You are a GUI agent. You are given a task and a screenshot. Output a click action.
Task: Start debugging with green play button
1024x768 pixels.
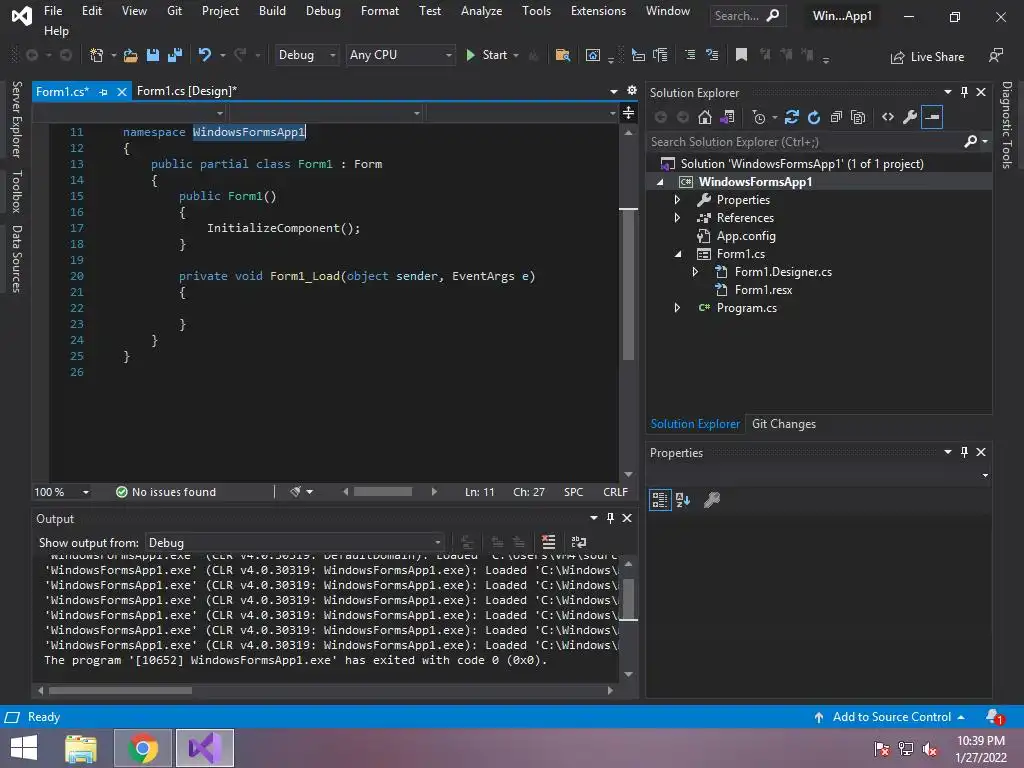(487, 56)
